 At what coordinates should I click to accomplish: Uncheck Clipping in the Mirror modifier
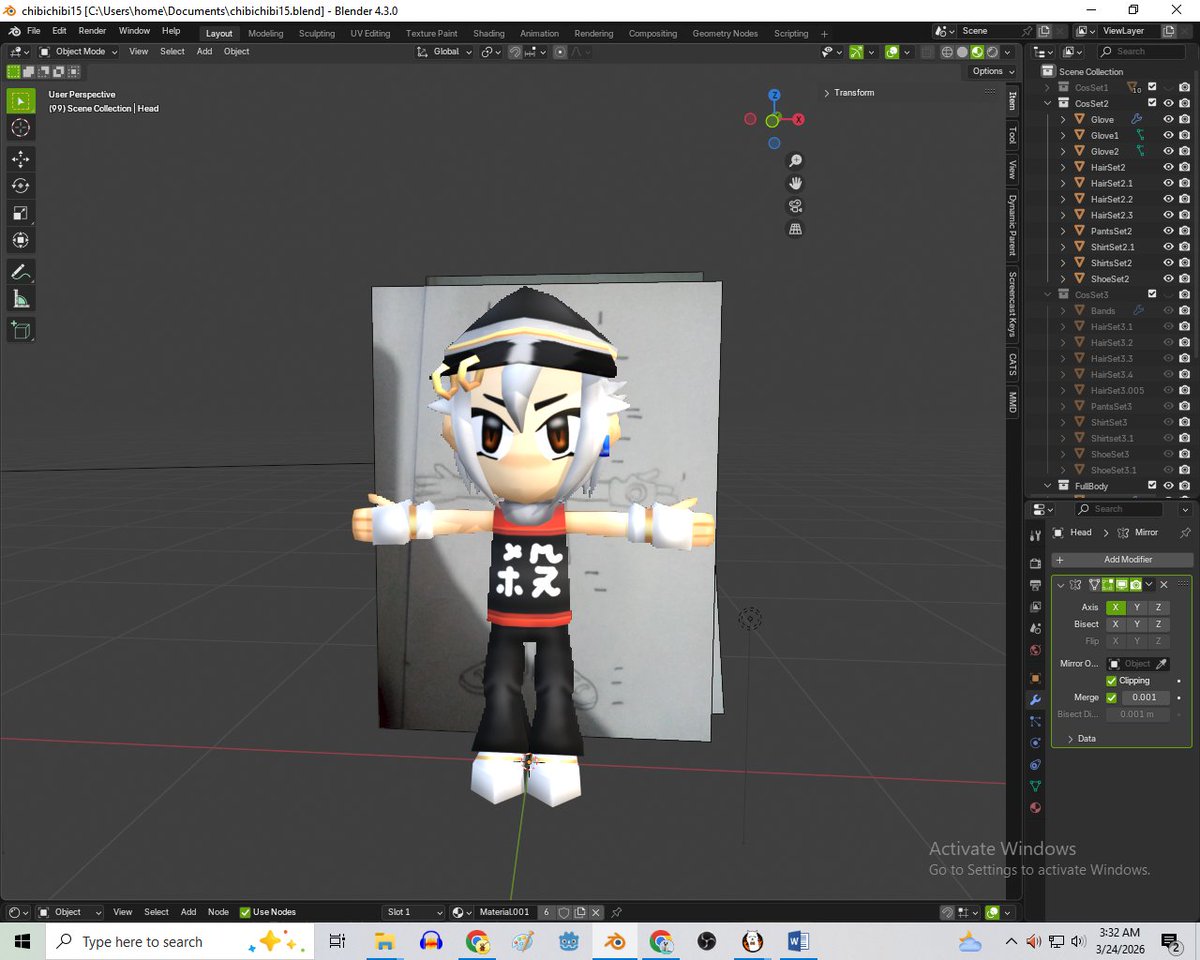(x=1113, y=680)
